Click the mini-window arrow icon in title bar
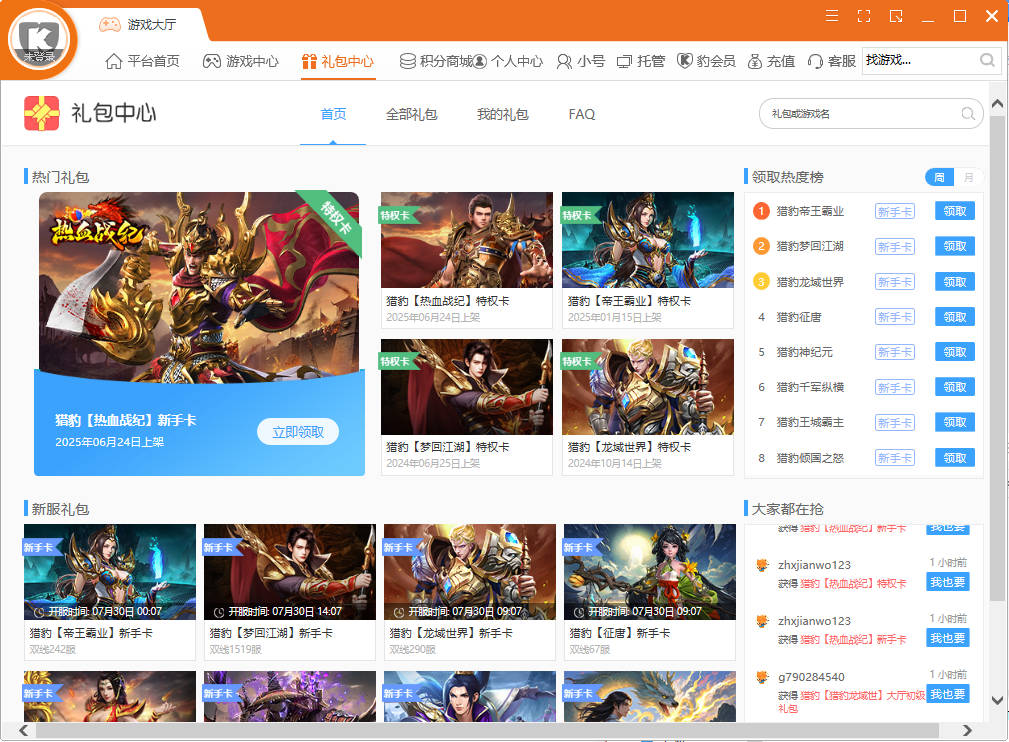This screenshot has height=742, width=1009. click(x=896, y=16)
